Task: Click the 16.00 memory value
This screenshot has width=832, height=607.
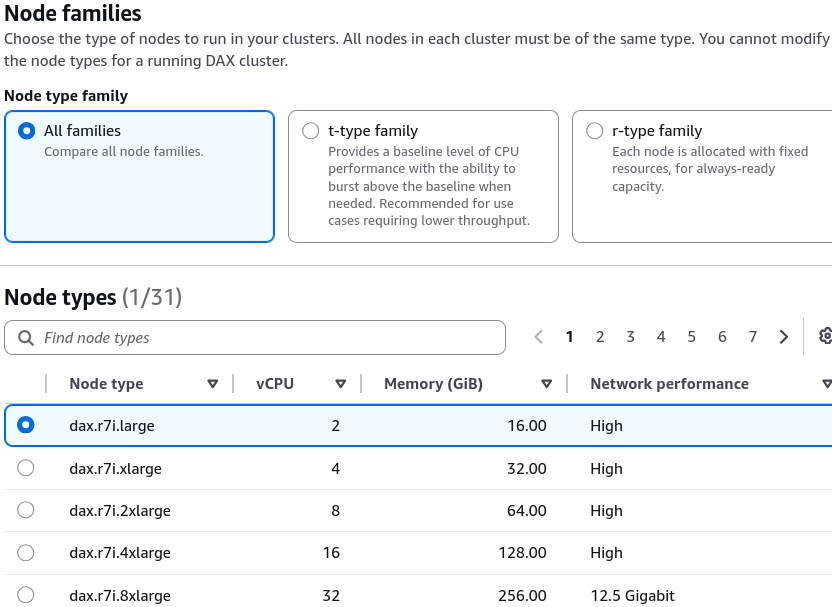Action: tap(527, 426)
